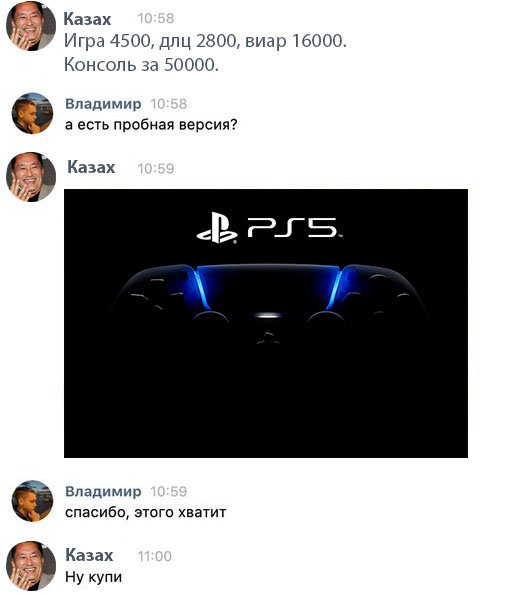Image resolution: width=524 pixels, height=595 pixels.
Task: Click the 11:00 timestamp on the last message
Action: (x=154, y=556)
